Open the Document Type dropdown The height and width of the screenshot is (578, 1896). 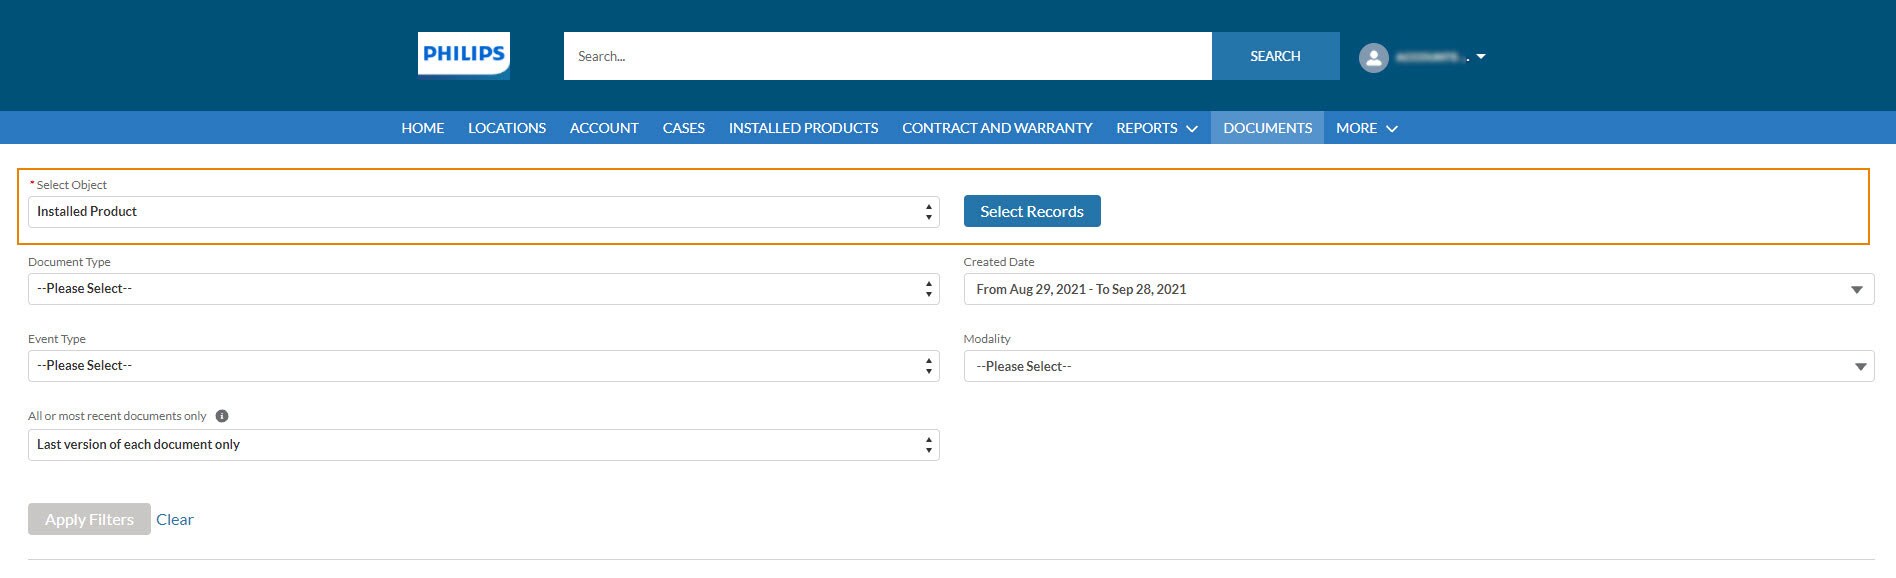tap(483, 289)
